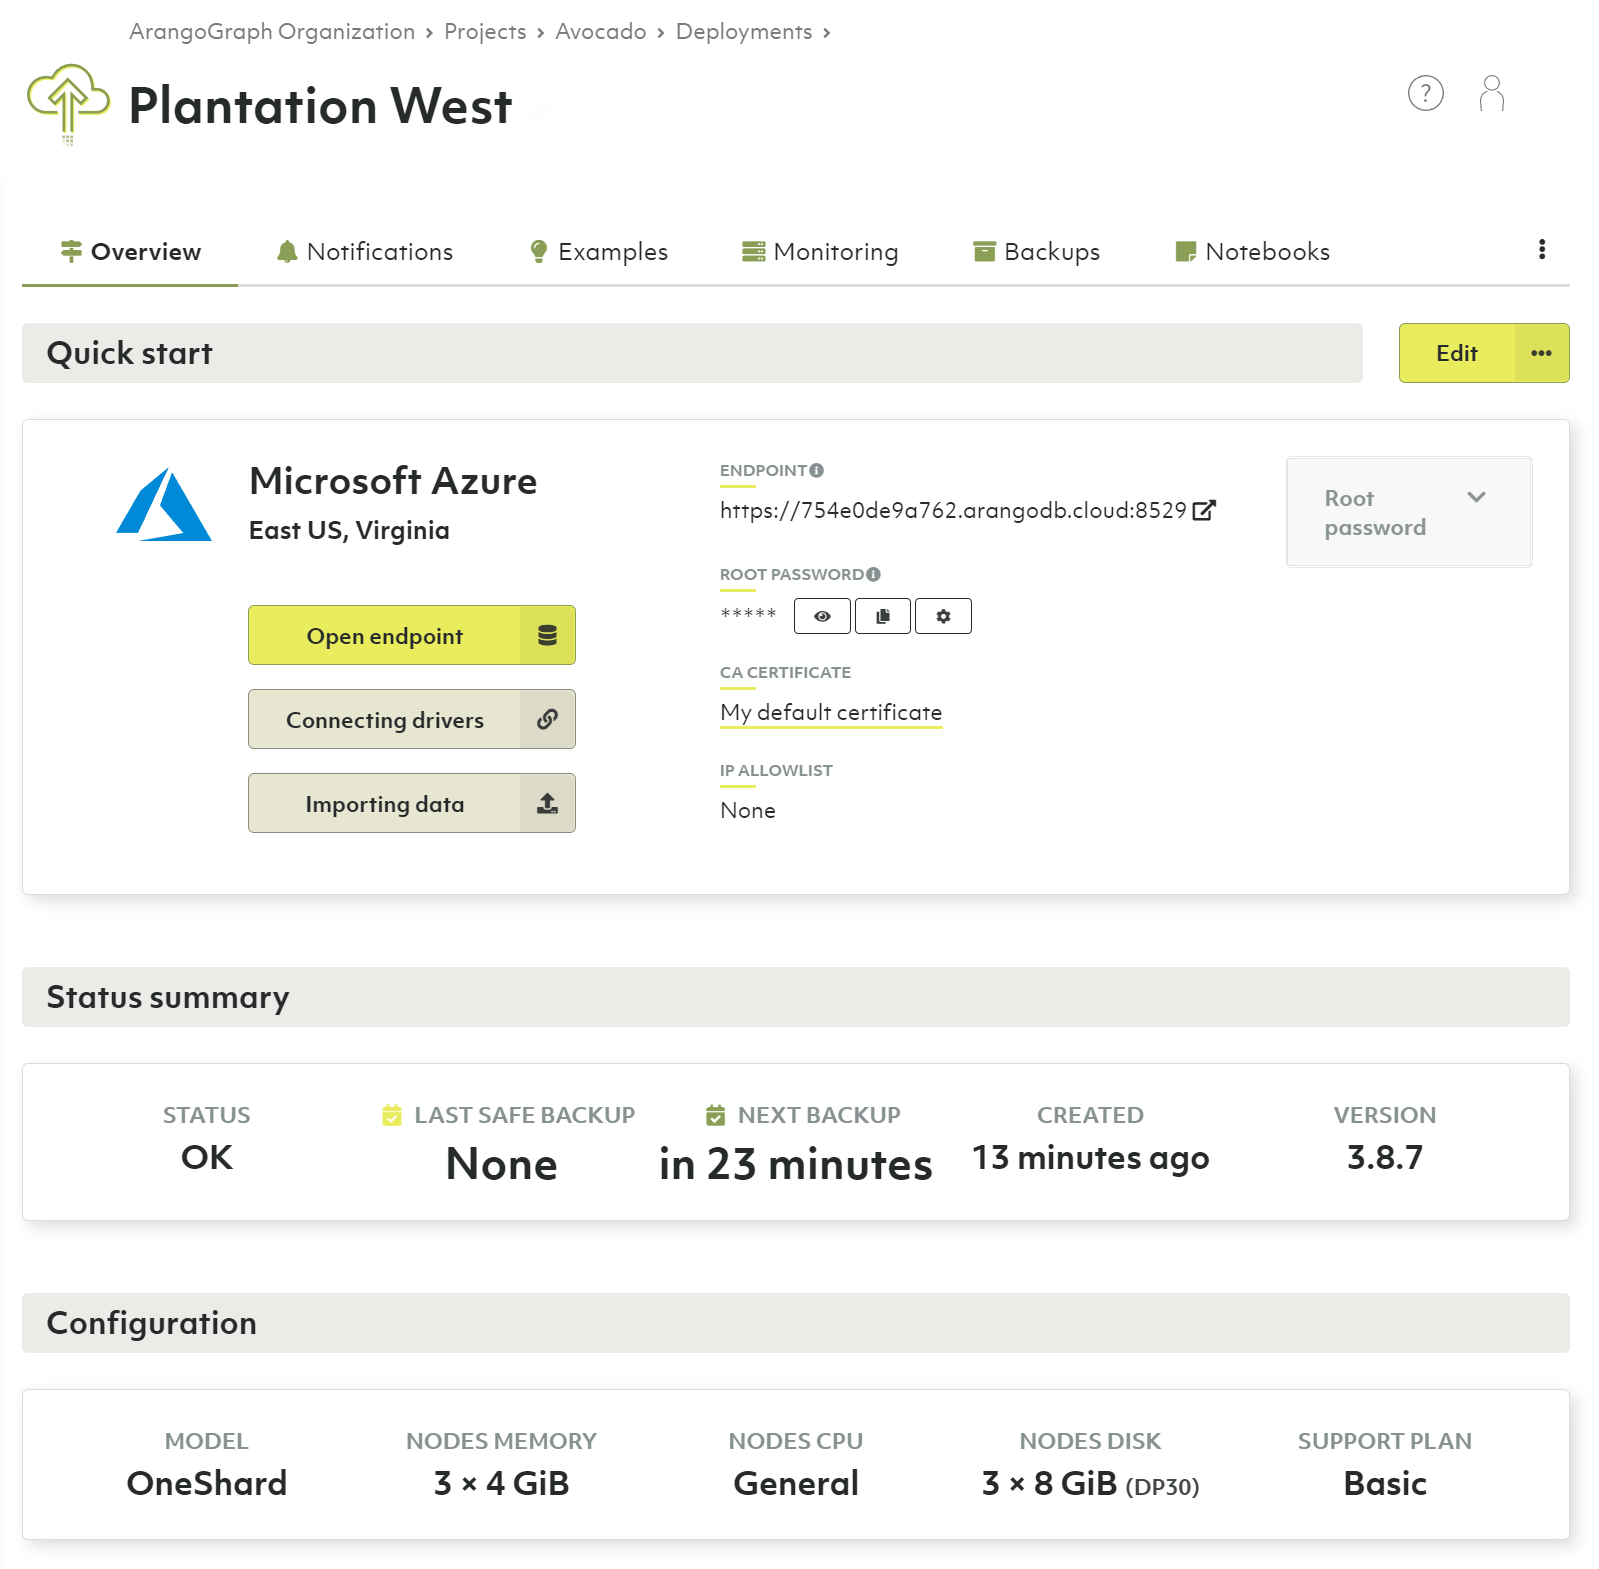Switch to the Notifications tab

[x=365, y=252]
